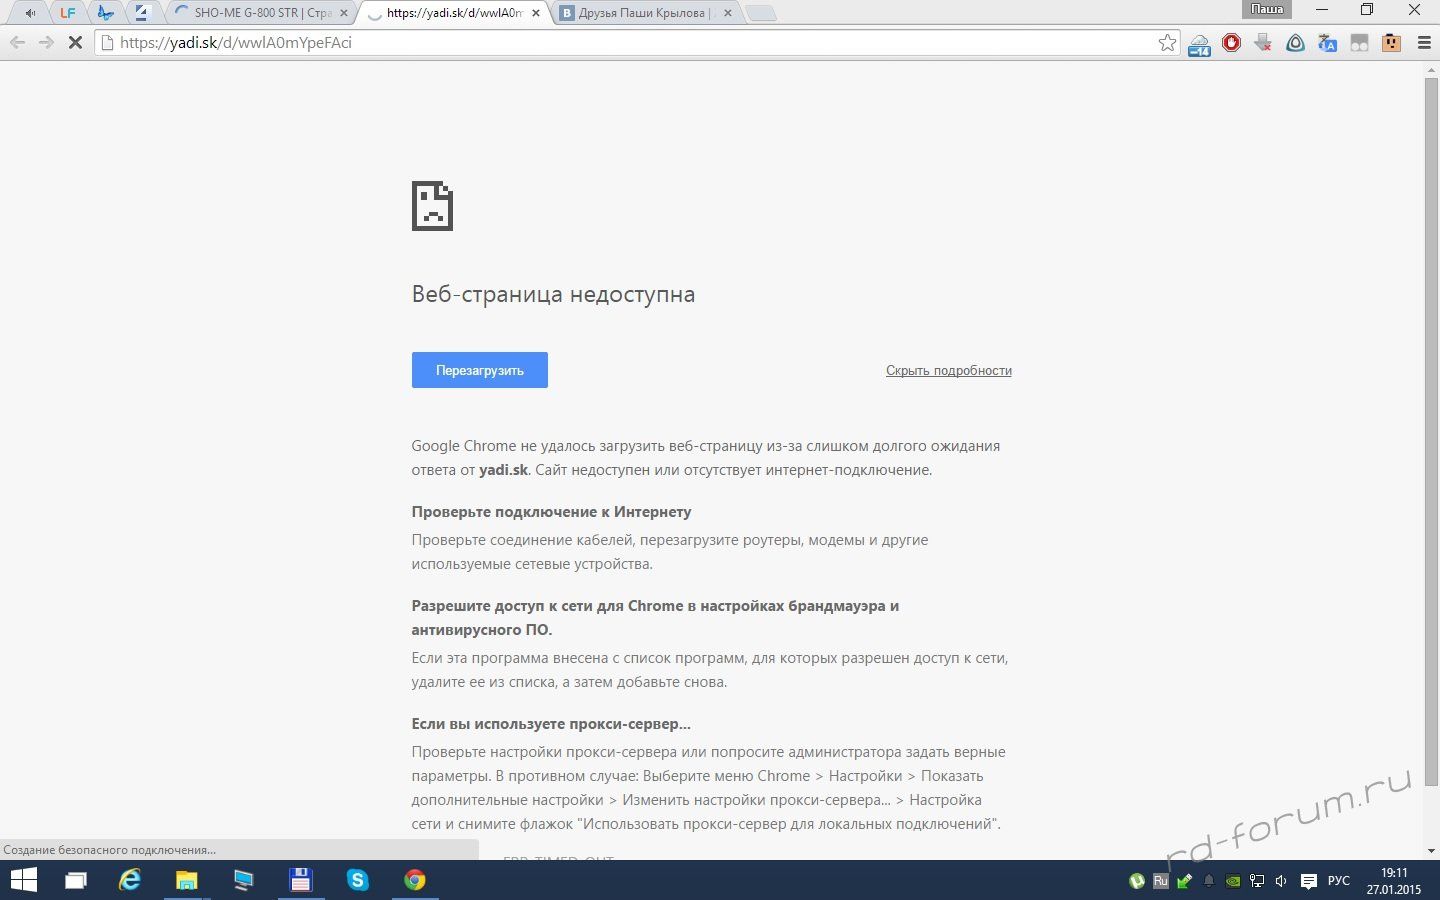Click the scrollbar down arrow
This screenshot has width=1440, height=900.
point(1431,851)
